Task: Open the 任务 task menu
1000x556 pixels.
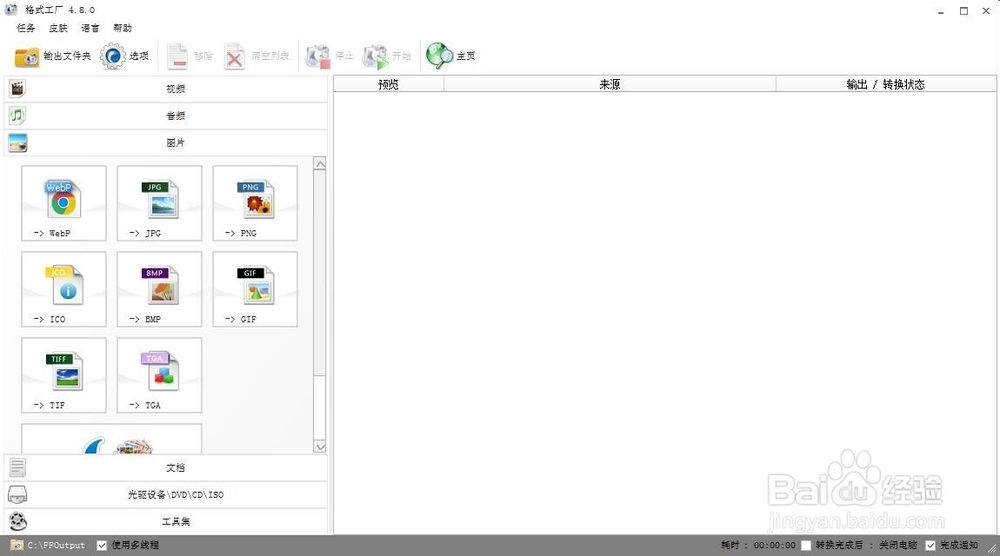Action: pos(26,28)
